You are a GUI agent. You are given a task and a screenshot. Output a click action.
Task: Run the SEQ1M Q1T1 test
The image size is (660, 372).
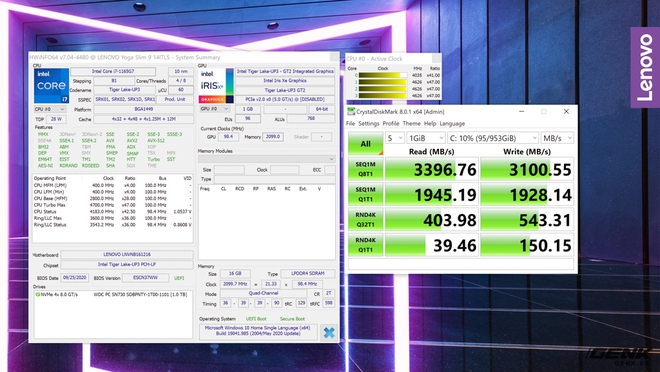click(365, 194)
